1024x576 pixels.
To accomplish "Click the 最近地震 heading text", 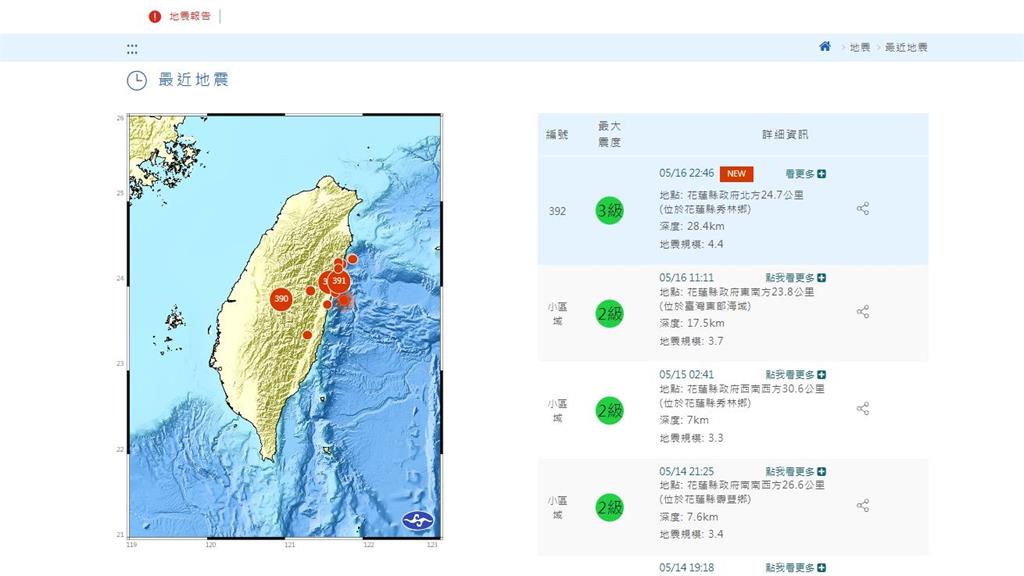I will coord(193,80).
